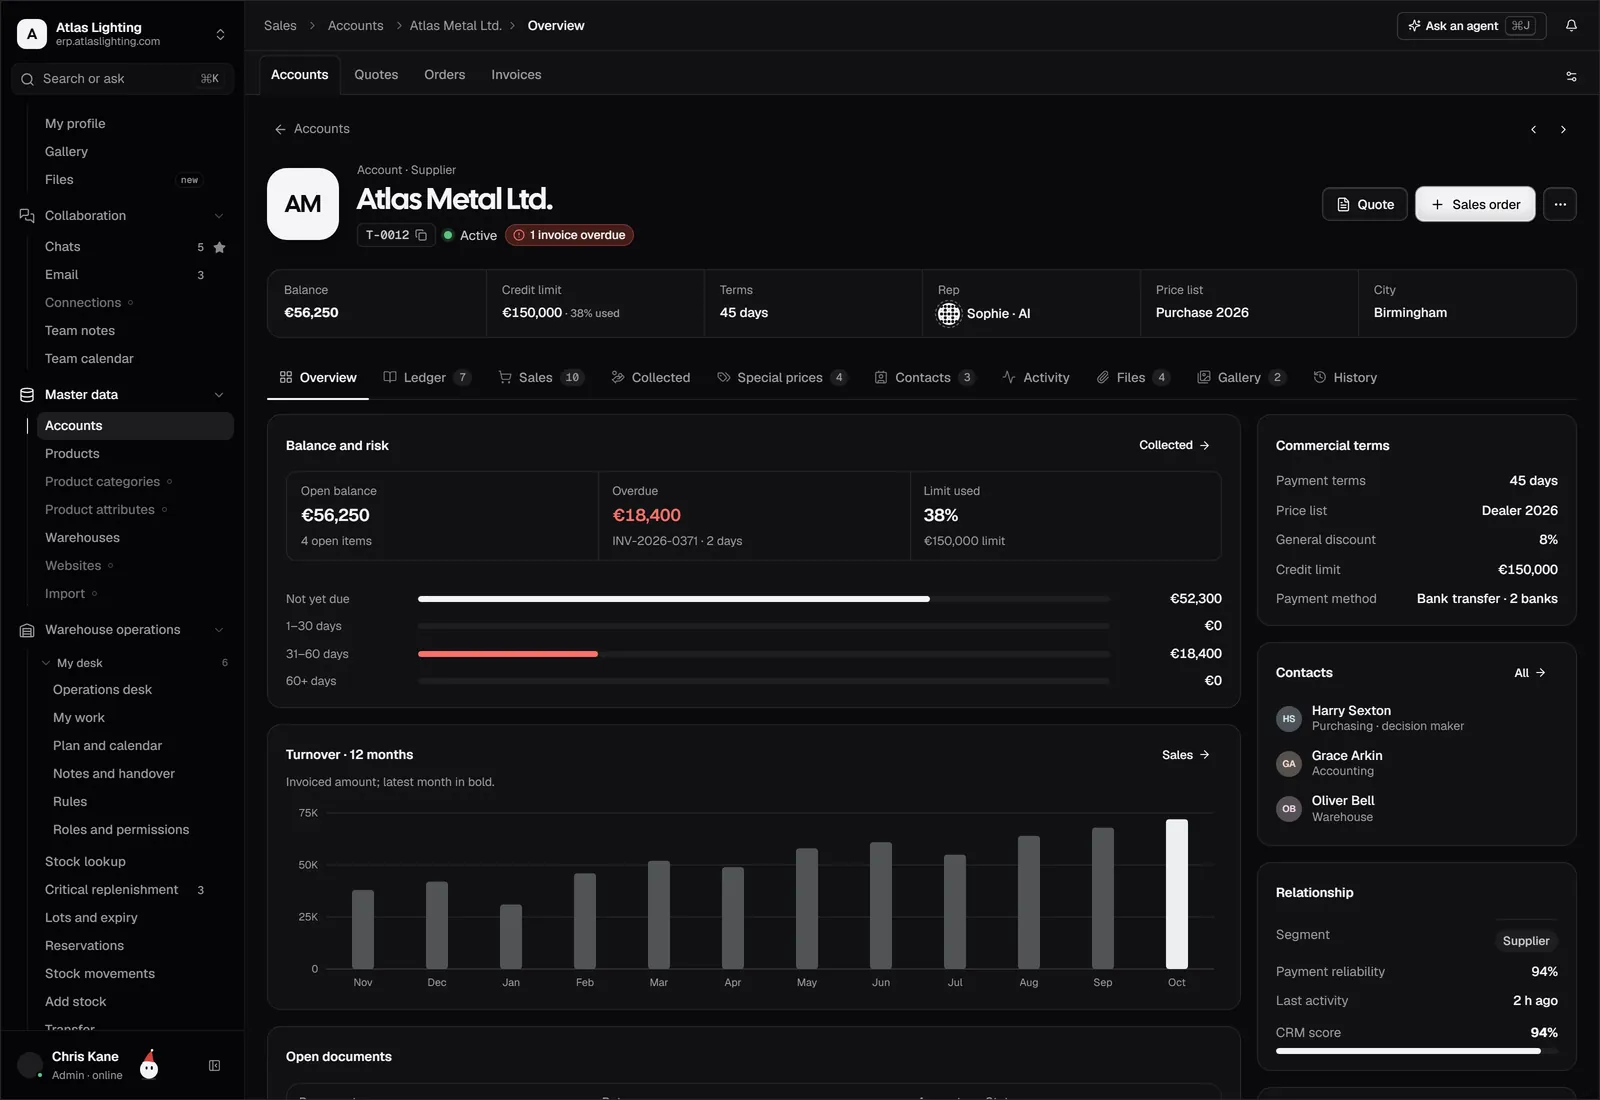This screenshot has height=1100, width=1600.
Task: Click the CRM score progress bar
Action: 1416,1051
